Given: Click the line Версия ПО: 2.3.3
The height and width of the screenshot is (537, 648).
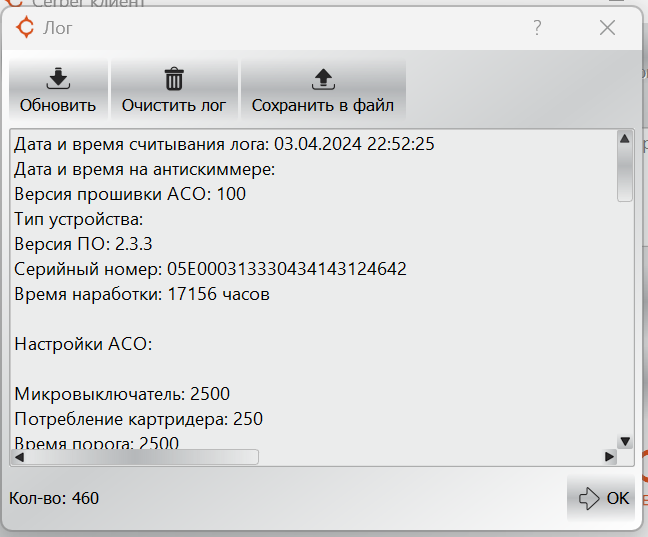Looking at the screenshot, I should pyautogui.click(x=83, y=244).
